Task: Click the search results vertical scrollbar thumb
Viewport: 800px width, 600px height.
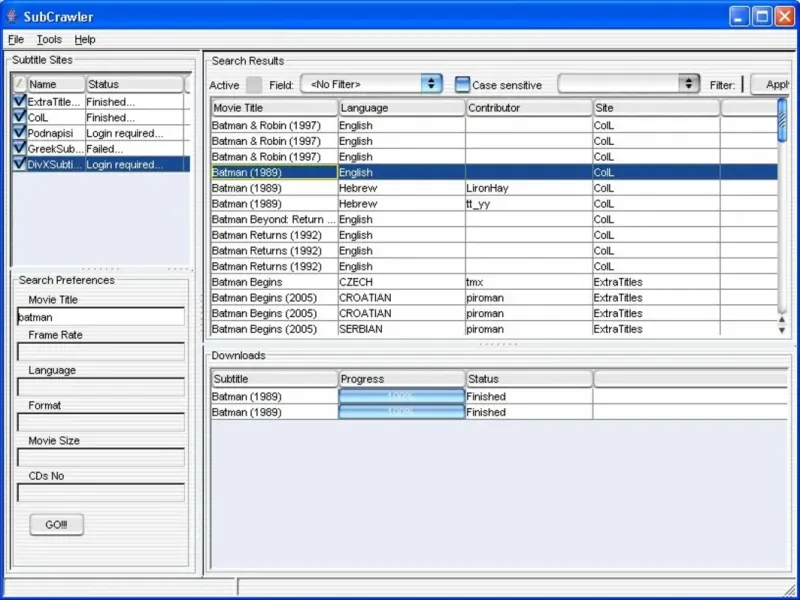Action: [x=782, y=120]
